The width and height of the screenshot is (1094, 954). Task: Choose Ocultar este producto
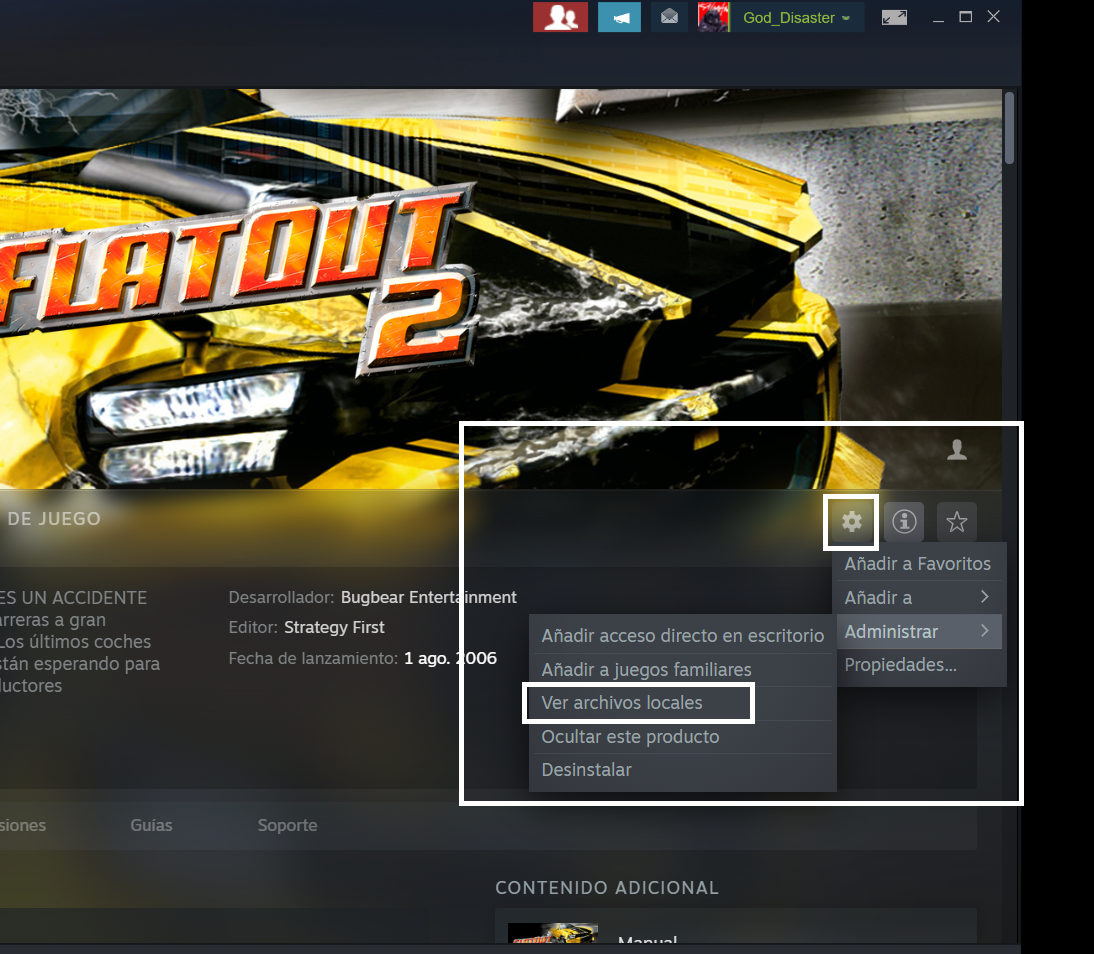[682, 737]
